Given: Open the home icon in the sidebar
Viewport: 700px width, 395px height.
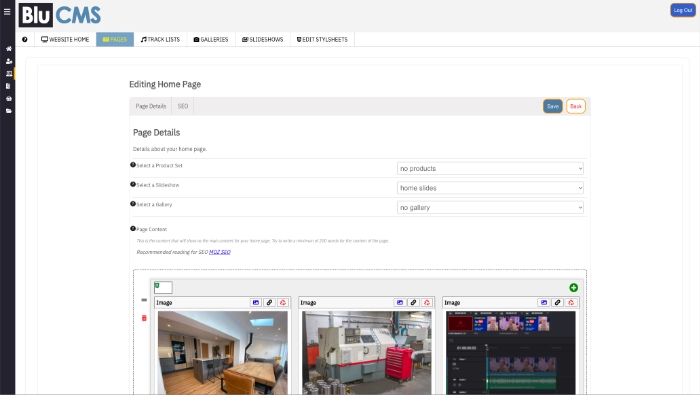Looking at the screenshot, I should (x=8, y=49).
